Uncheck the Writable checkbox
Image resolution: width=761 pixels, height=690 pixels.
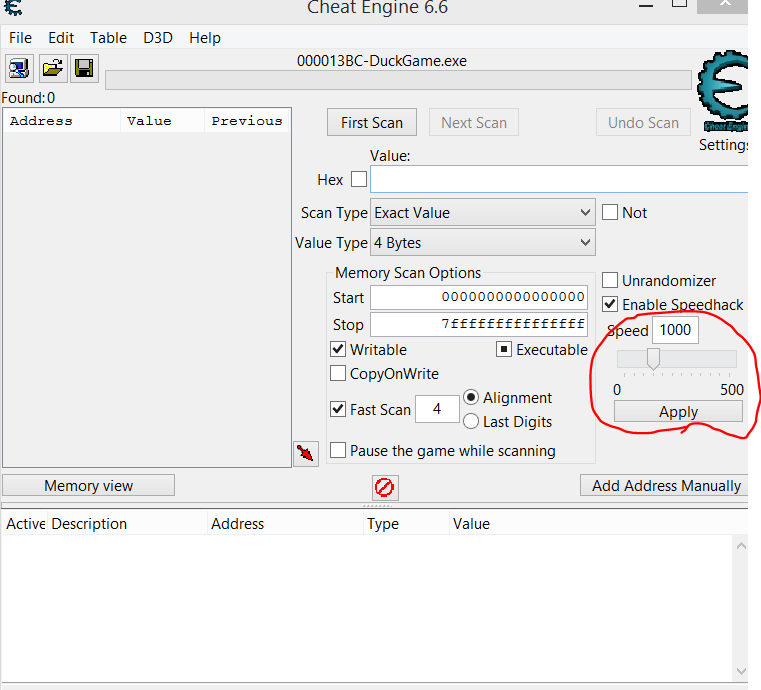click(338, 349)
